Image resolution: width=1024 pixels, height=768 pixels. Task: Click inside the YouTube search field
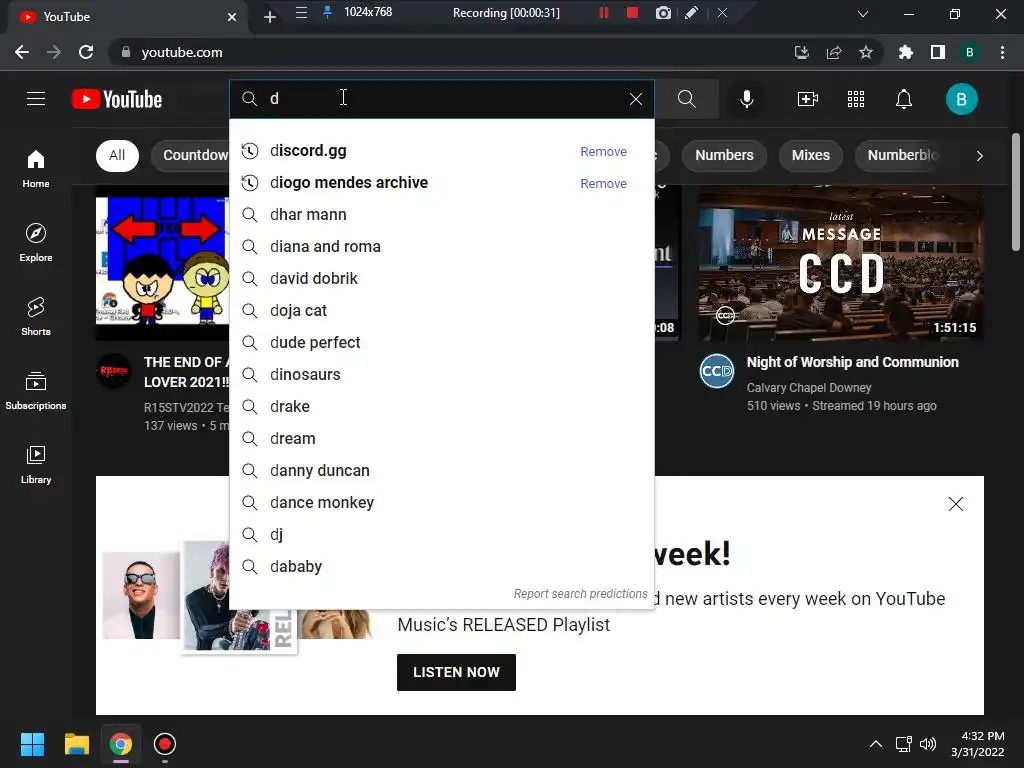[441, 99]
